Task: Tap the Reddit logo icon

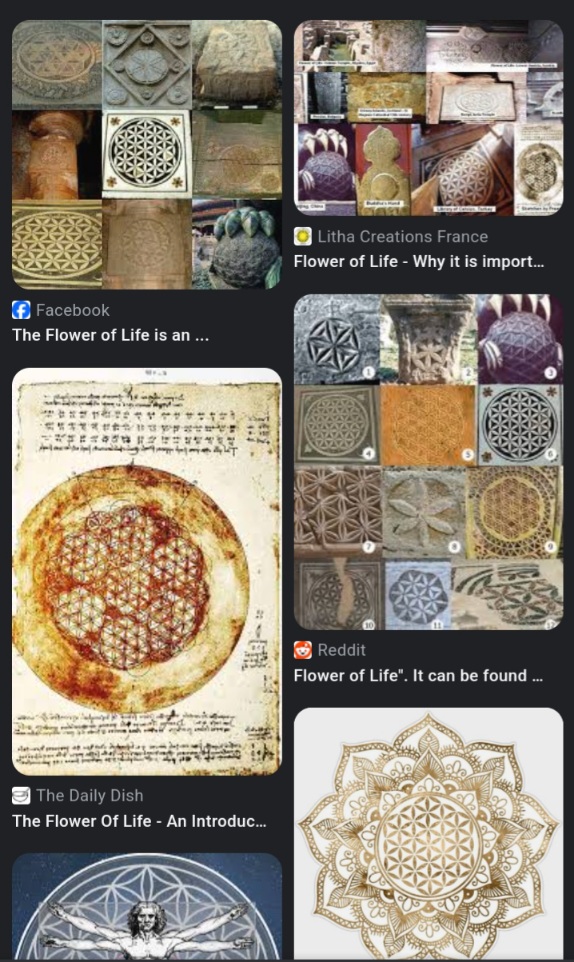Action: tap(302, 650)
